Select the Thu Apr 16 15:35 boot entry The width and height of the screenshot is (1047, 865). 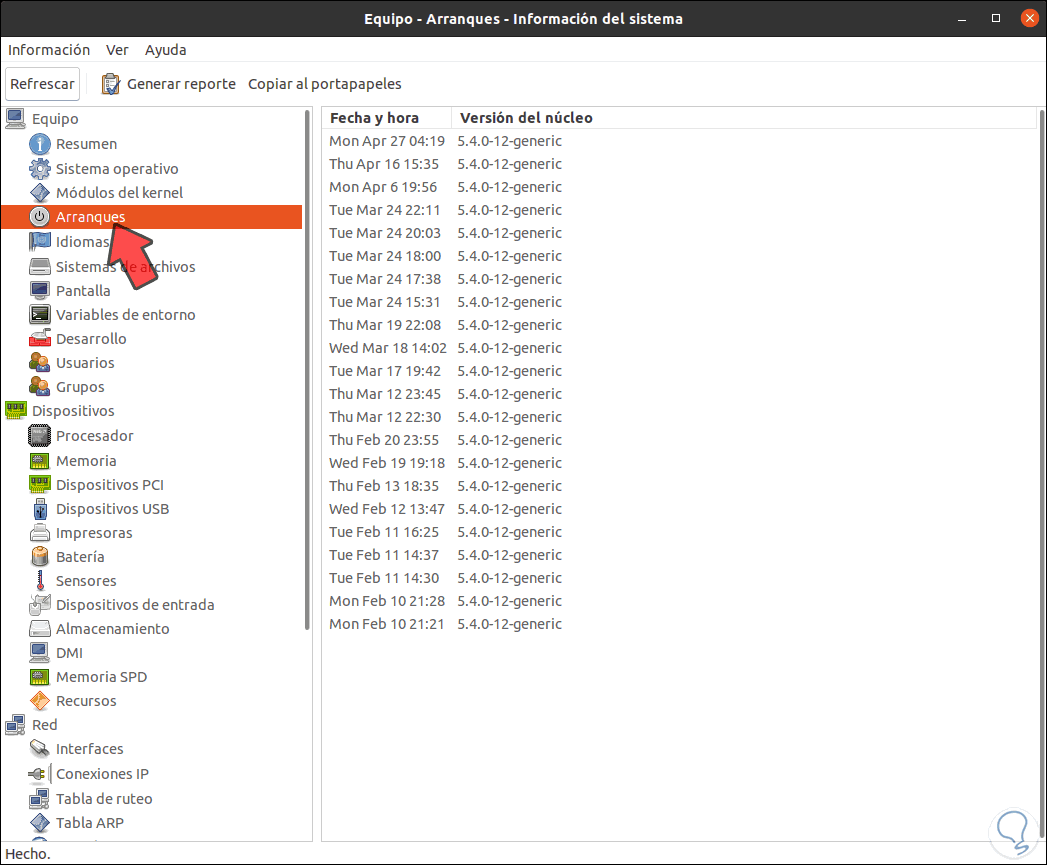[679, 164]
